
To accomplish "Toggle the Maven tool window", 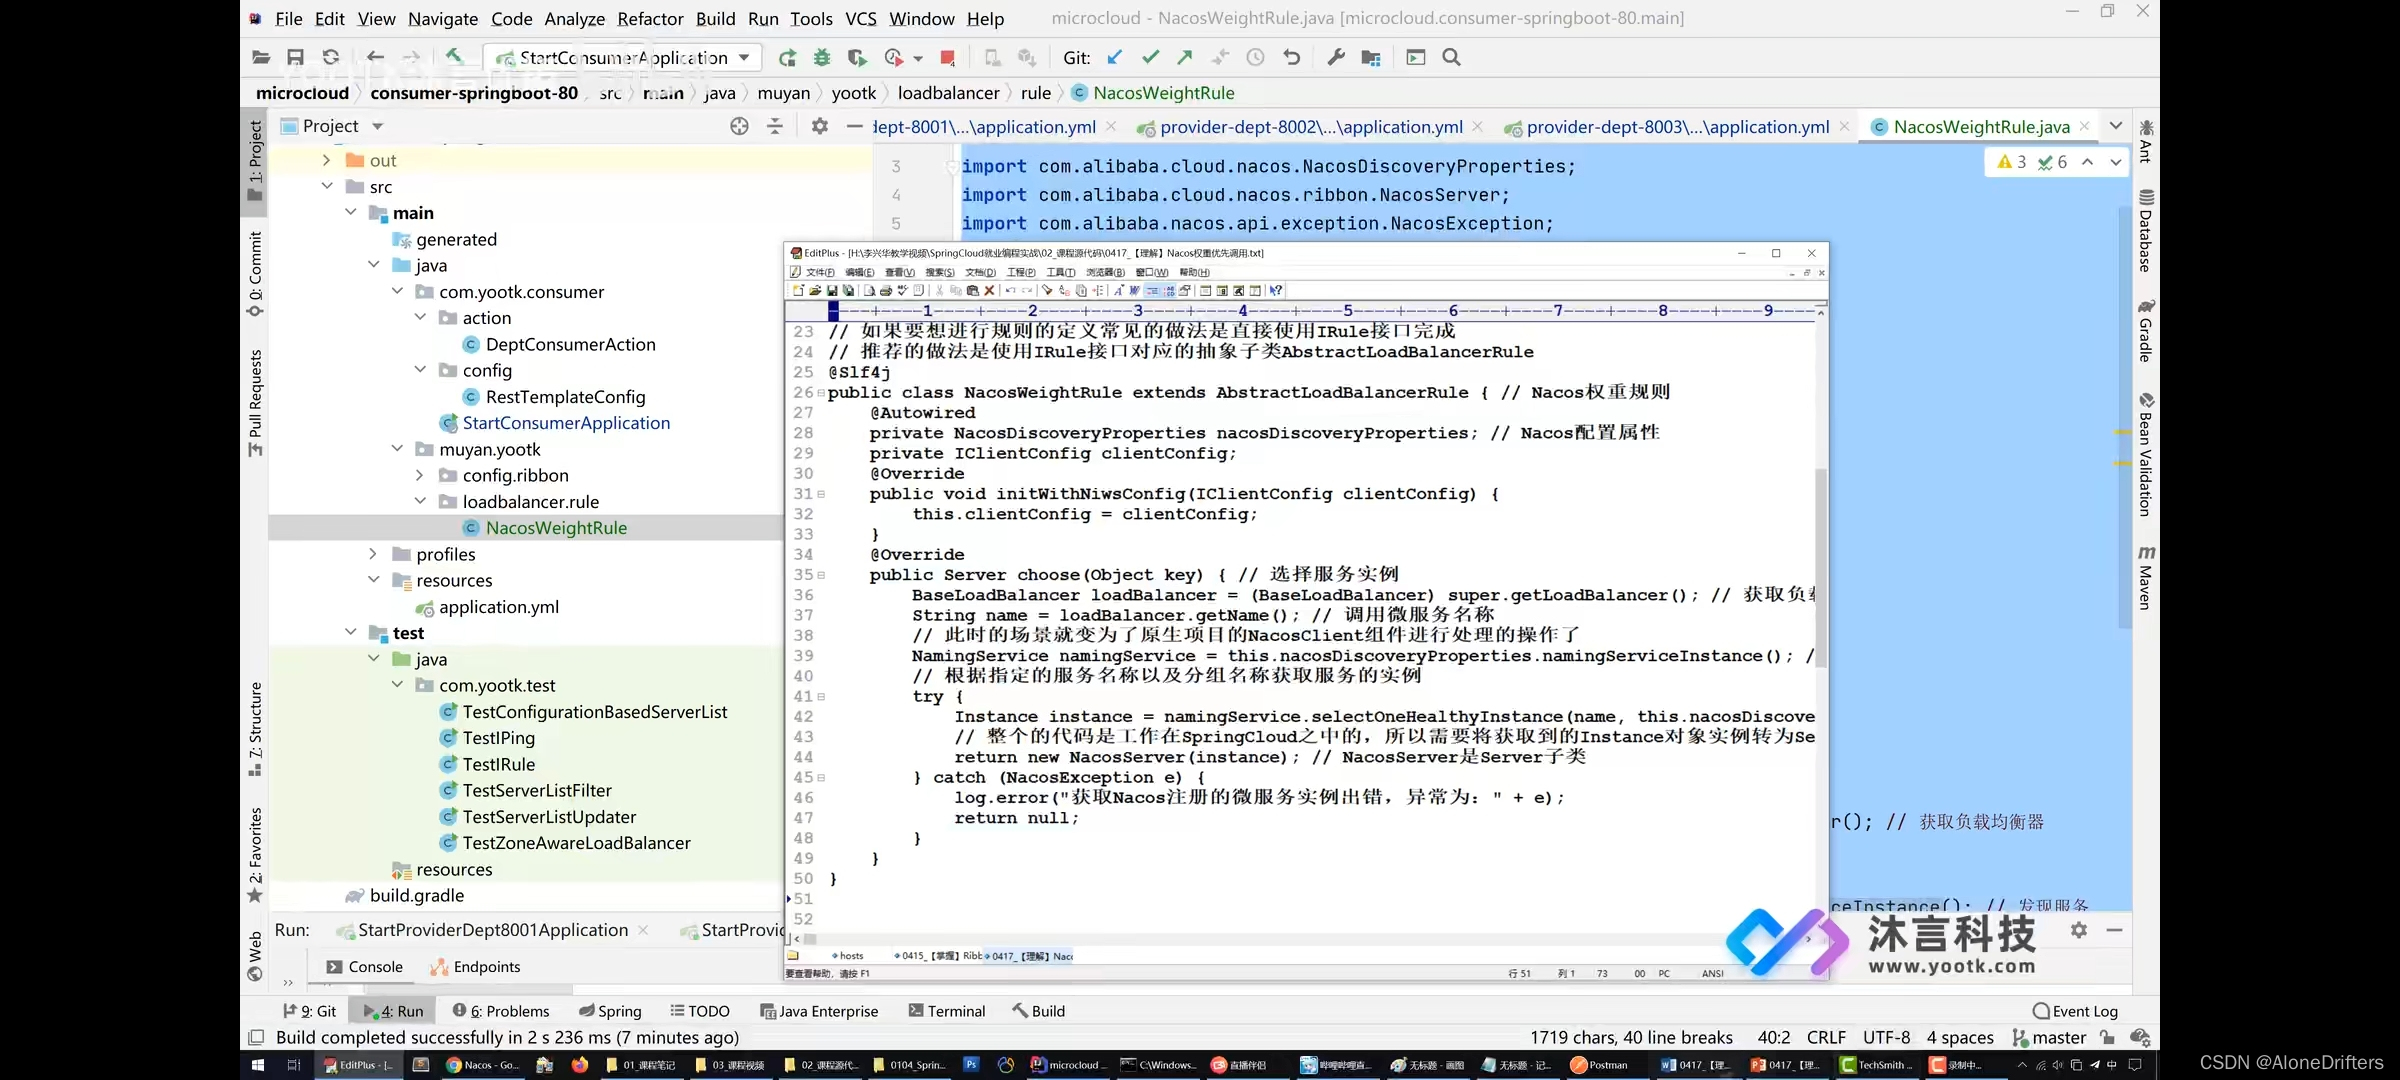I will tap(2145, 578).
